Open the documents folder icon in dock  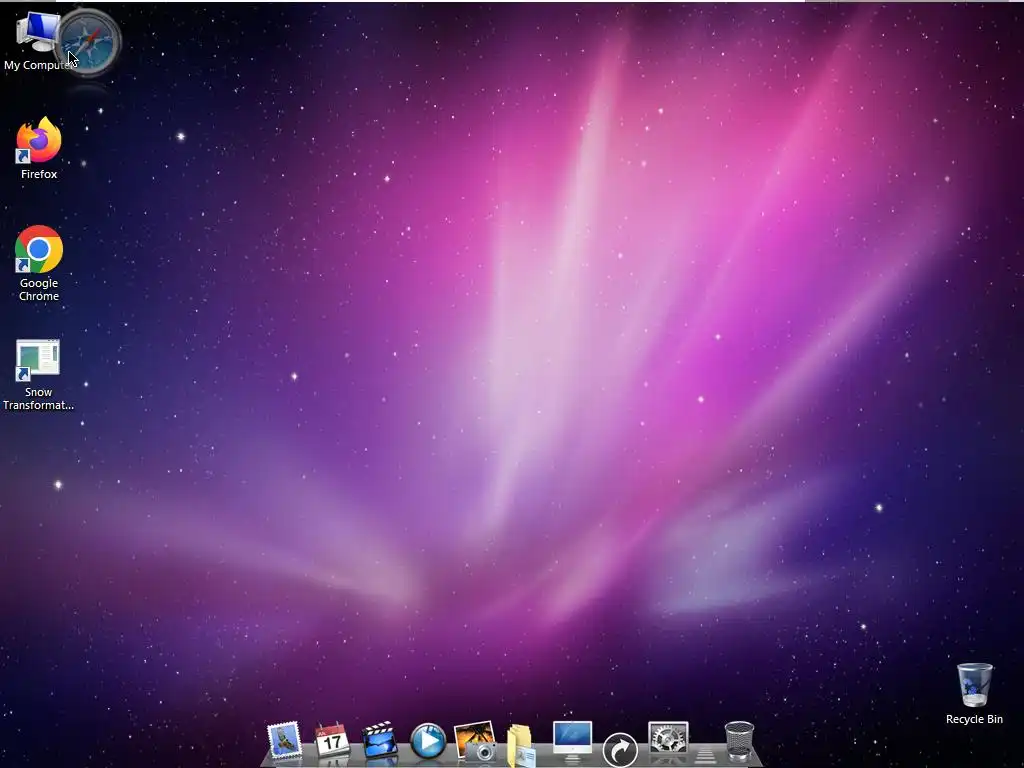[x=521, y=744]
